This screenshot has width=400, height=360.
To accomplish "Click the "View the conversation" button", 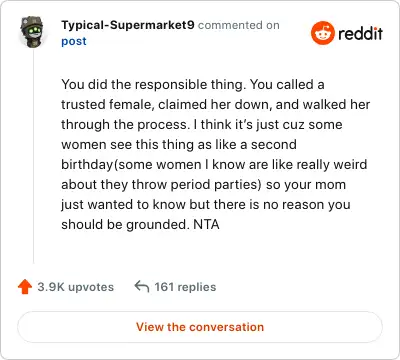I will 200,327.
